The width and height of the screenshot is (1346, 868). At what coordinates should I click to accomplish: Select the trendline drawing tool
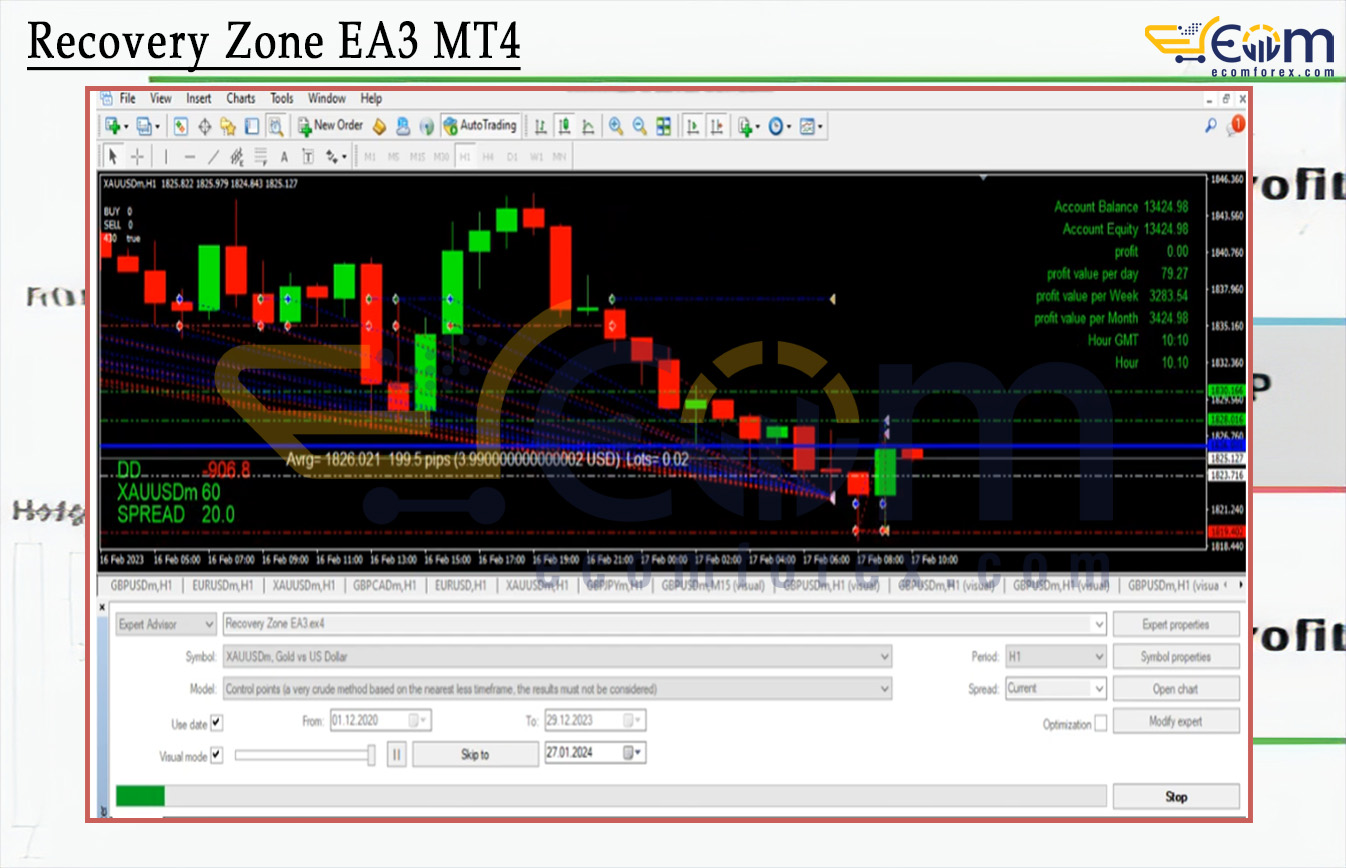pos(213,156)
